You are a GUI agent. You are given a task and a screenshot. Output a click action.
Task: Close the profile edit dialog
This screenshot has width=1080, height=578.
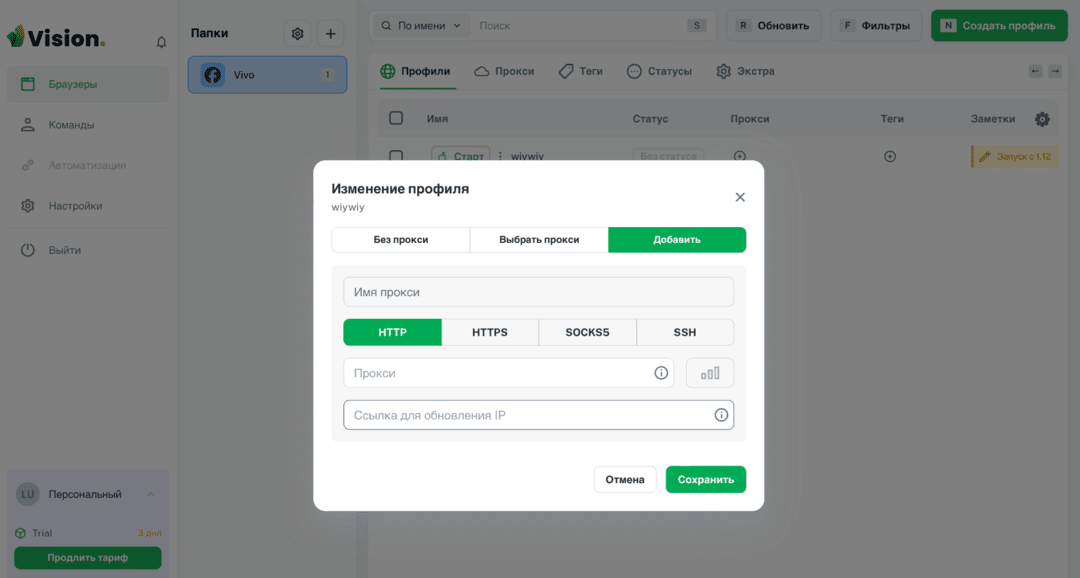(x=740, y=197)
